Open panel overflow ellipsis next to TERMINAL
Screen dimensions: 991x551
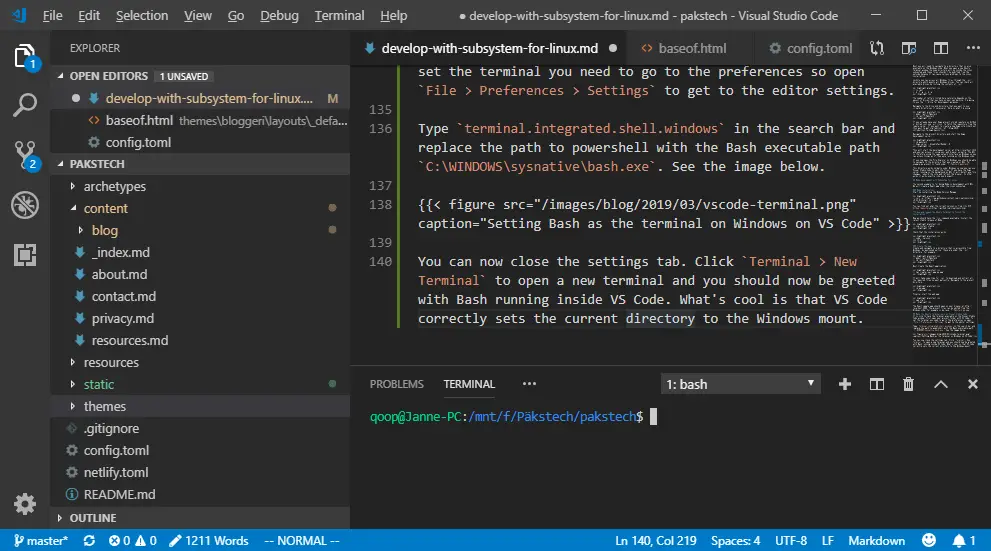pyautogui.click(x=529, y=384)
